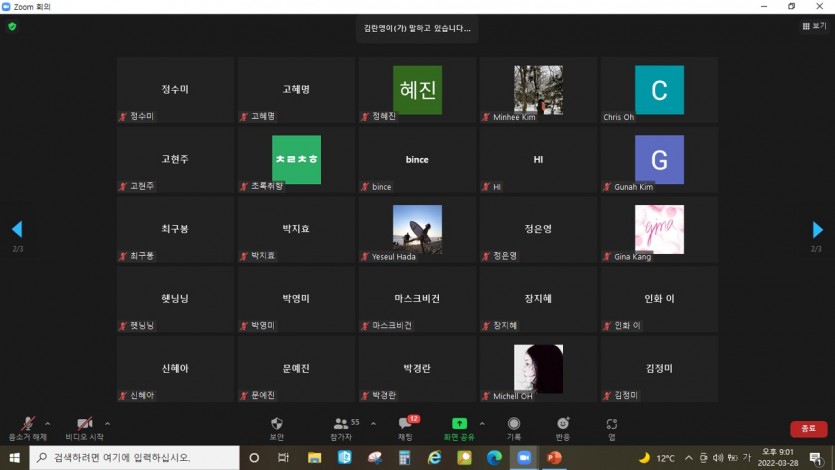Screen dimensions: 835x470
Task: Click the 최구봉 name in tile
Action: coord(175,229)
